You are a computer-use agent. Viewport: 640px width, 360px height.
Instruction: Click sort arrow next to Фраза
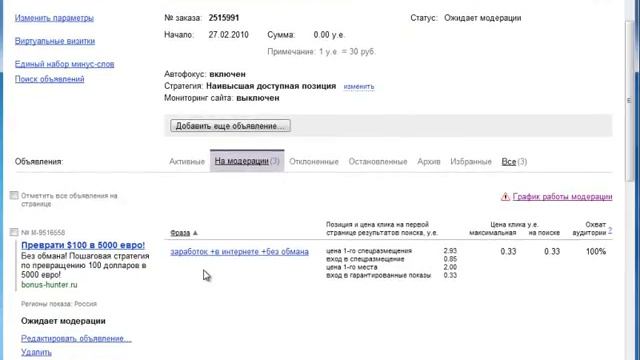tap(195, 233)
